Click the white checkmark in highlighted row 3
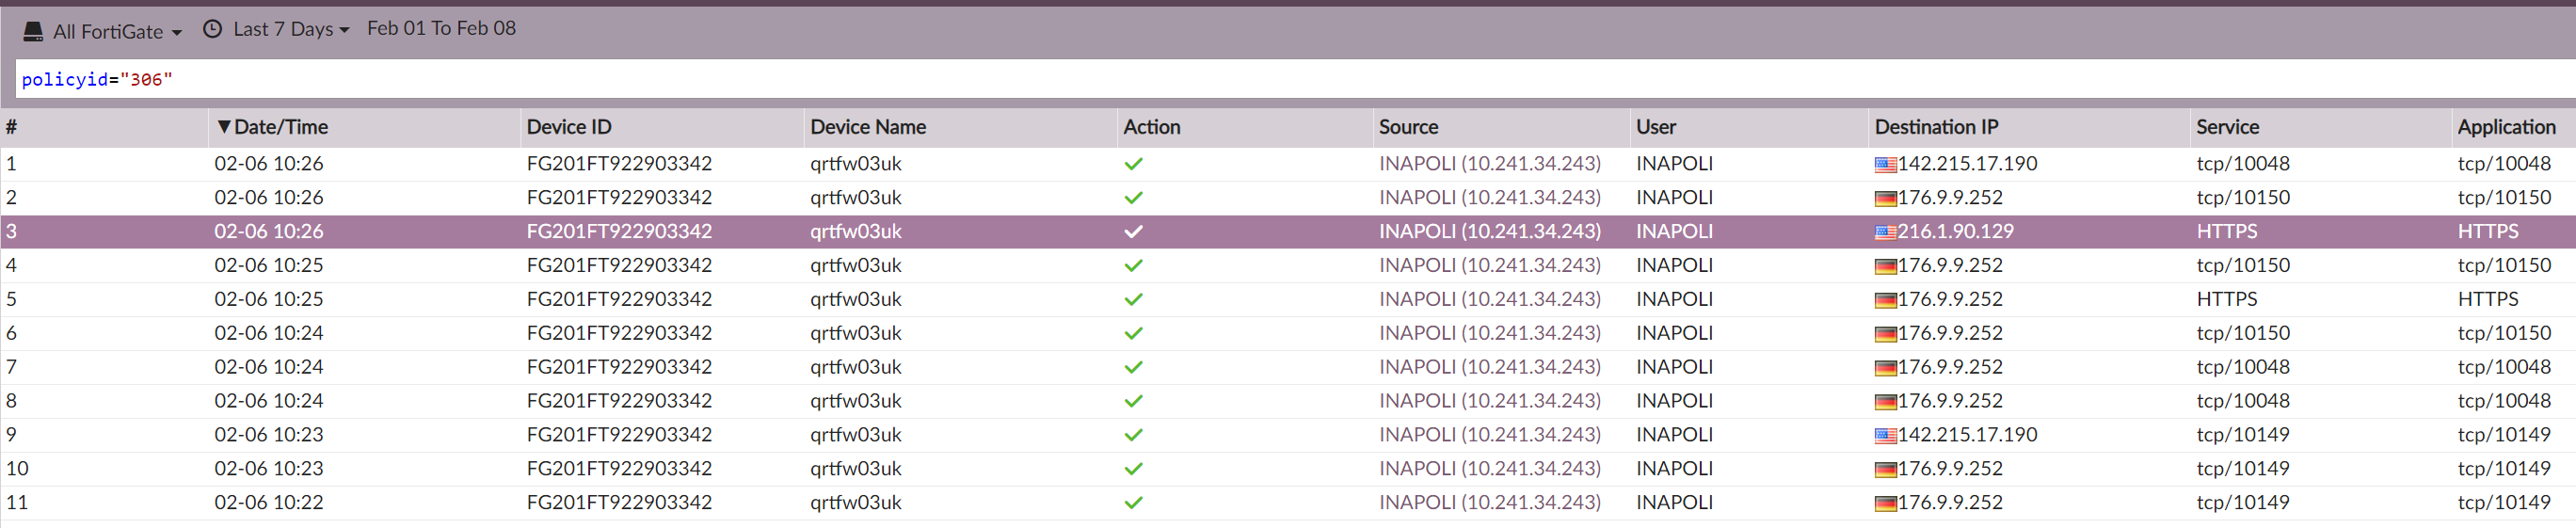The width and height of the screenshot is (2576, 528). (1133, 232)
